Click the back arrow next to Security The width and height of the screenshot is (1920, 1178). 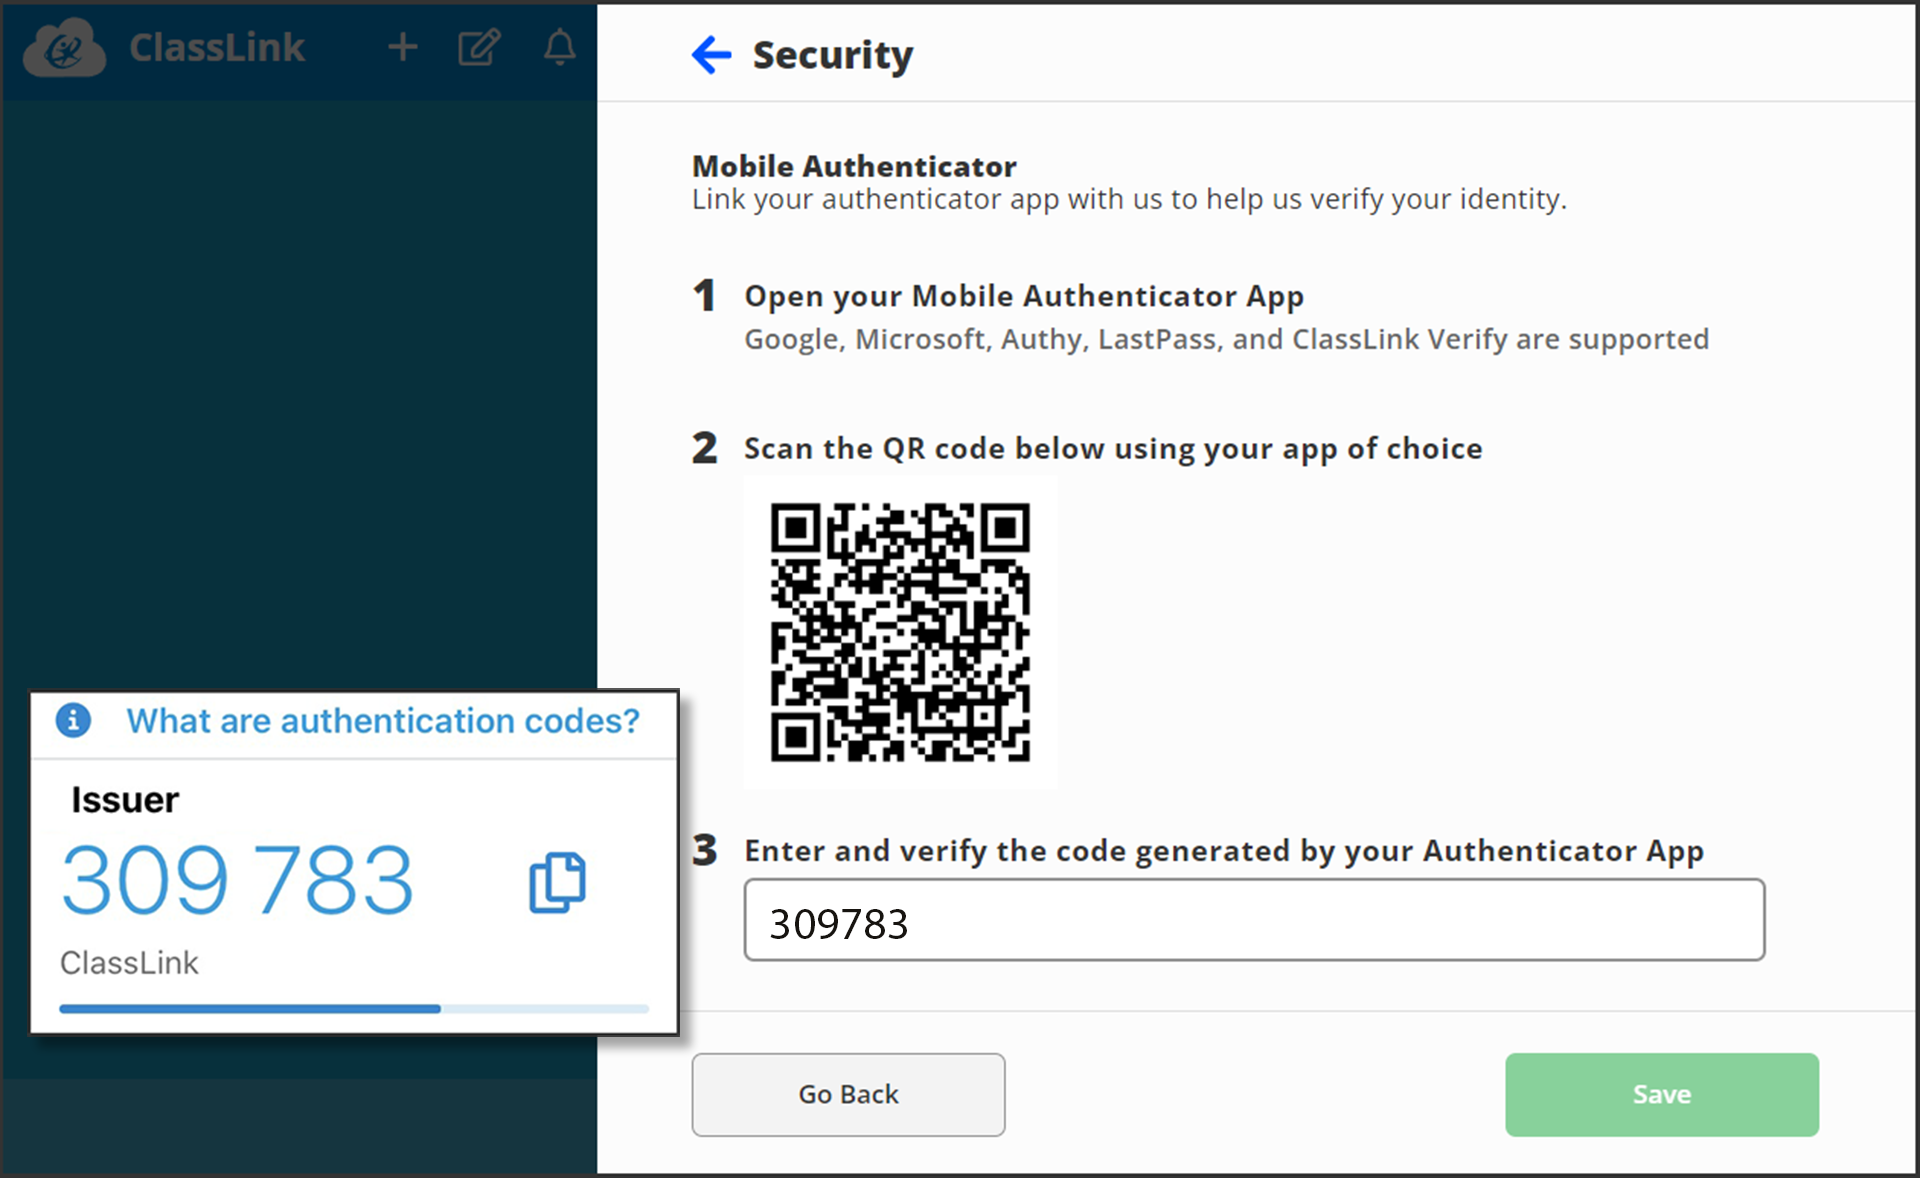tap(711, 55)
